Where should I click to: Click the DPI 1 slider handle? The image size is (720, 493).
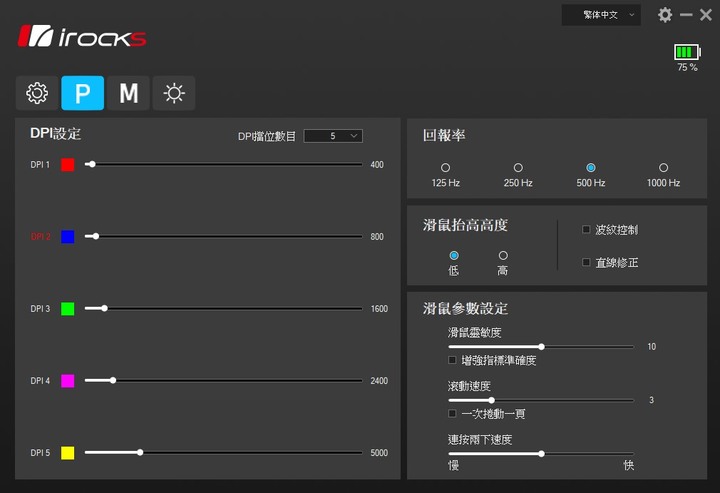(92, 164)
